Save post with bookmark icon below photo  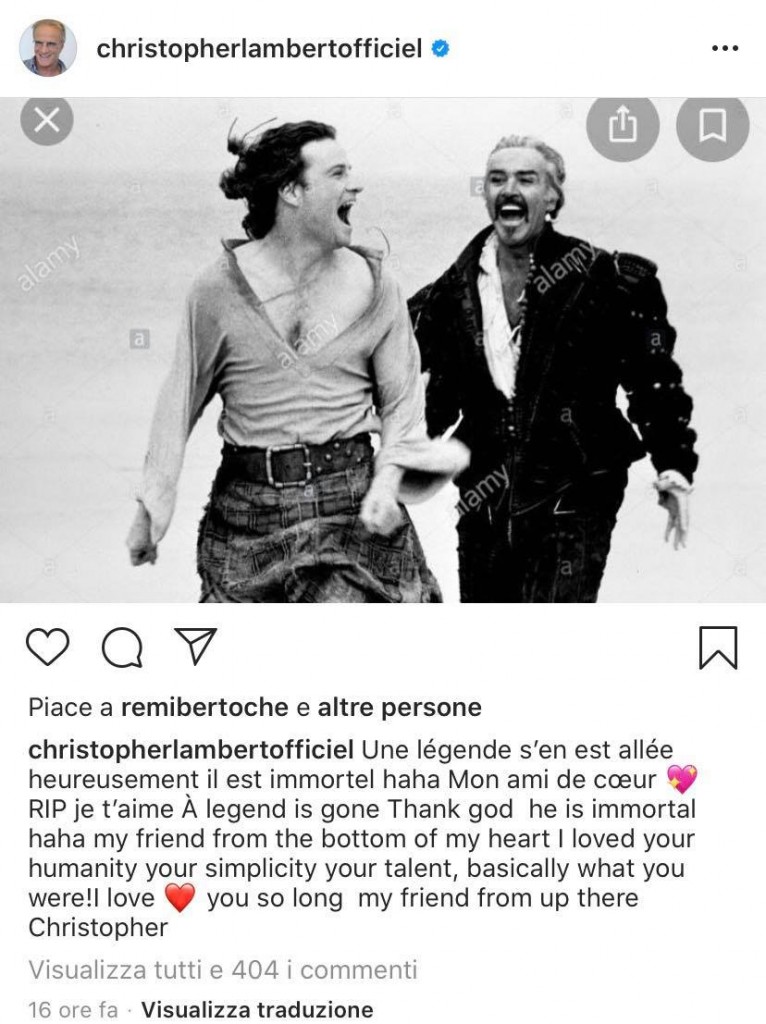[x=718, y=647]
